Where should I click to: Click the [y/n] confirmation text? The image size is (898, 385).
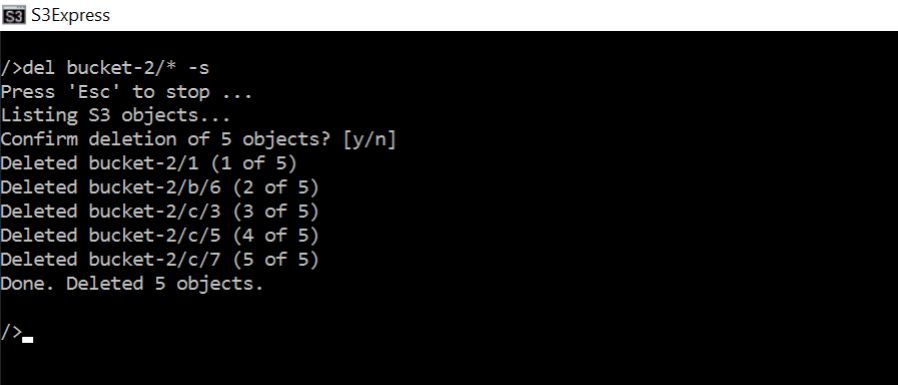(x=369, y=140)
